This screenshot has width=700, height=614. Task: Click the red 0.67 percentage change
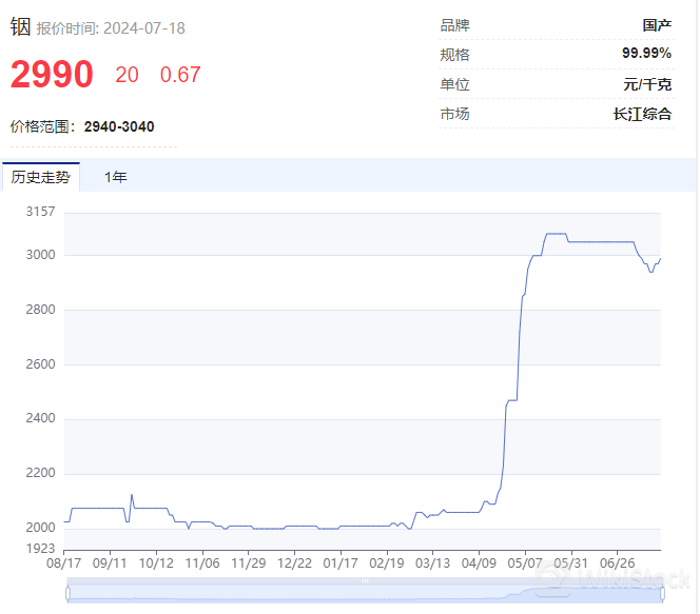[180, 75]
